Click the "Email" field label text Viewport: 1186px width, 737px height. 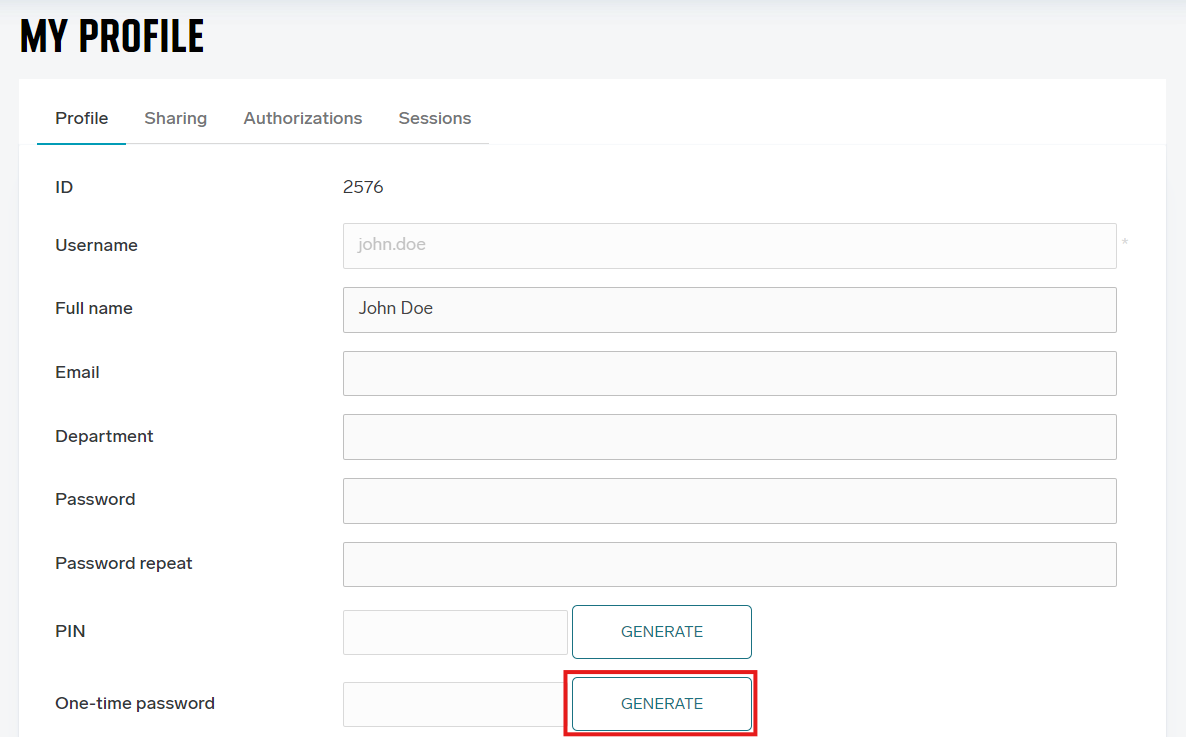(x=77, y=372)
